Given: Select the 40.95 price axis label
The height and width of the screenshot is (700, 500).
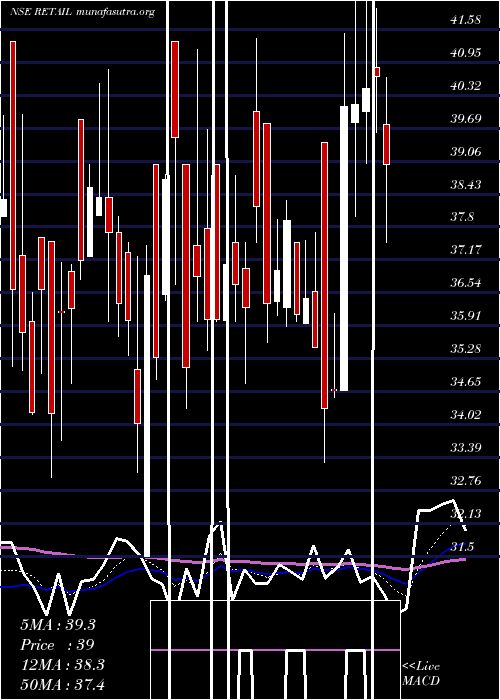Looking at the screenshot, I should click(466, 53).
